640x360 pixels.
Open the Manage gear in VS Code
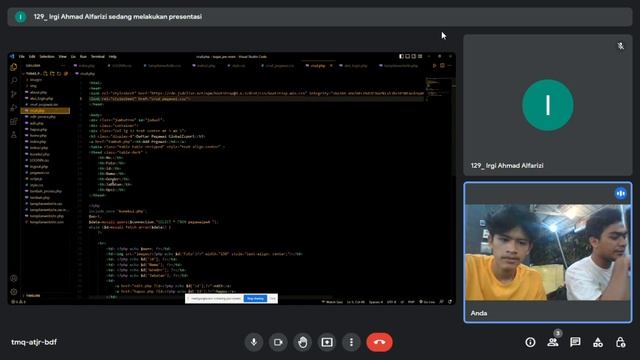point(13,292)
